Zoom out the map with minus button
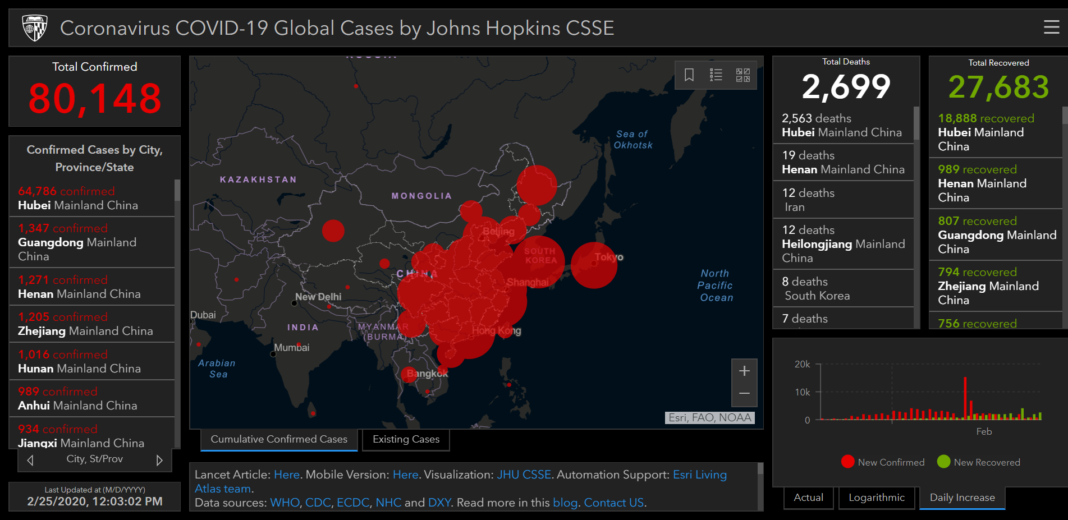This screenshot has height=520, width=1068. click(x=744, y=394)
